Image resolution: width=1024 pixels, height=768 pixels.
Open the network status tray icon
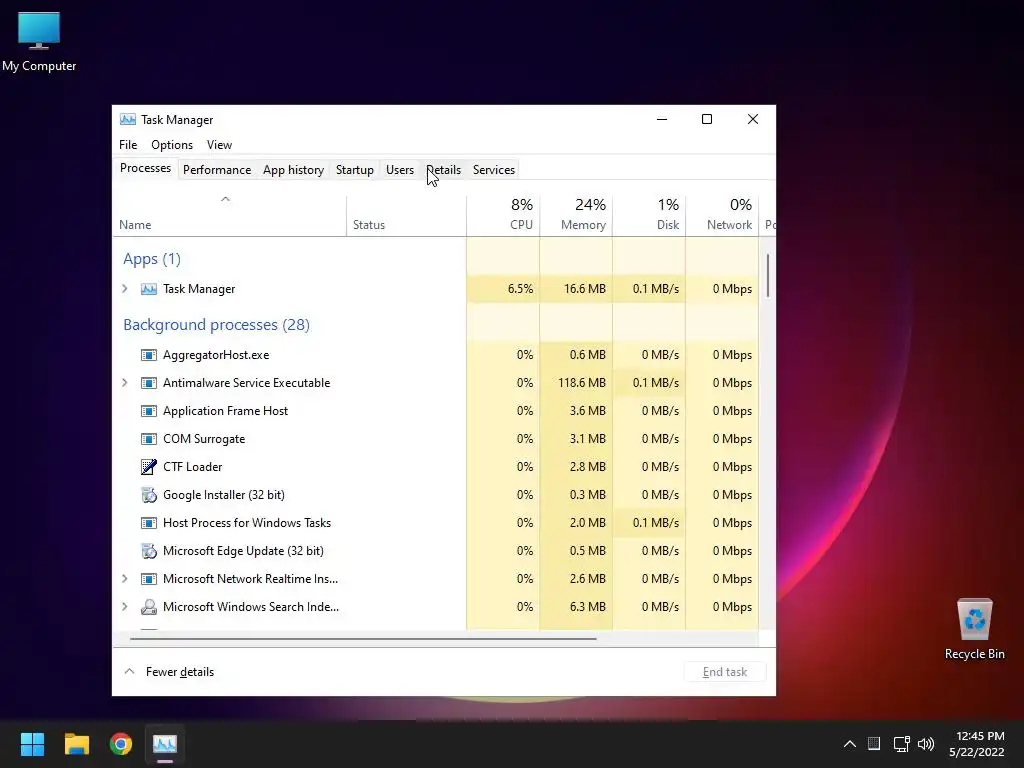coord(901,744)
